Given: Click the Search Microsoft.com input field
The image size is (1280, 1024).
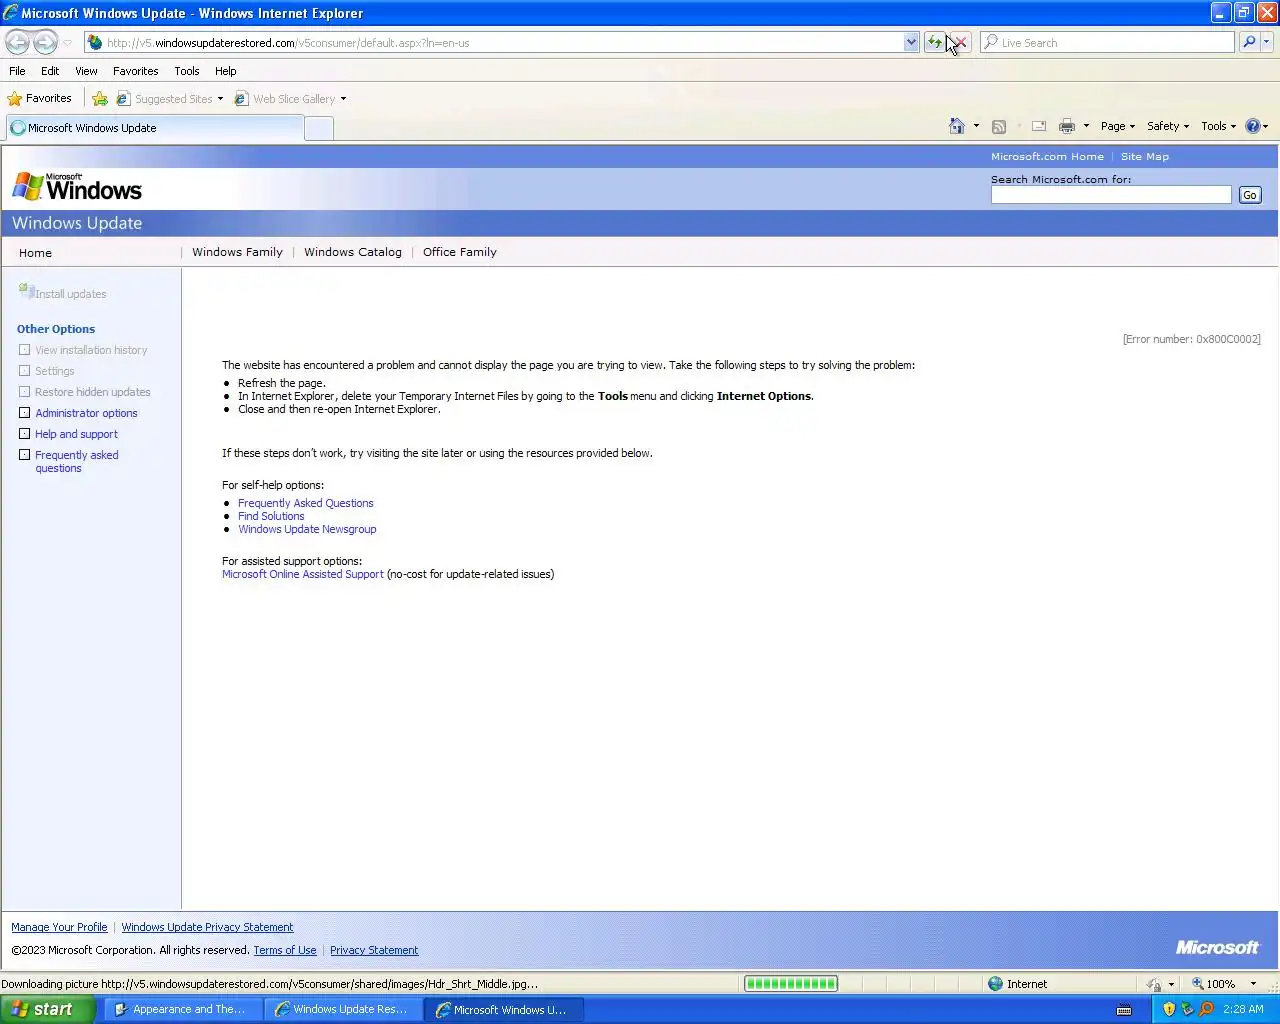Looking at the screenshot, I should (1111, 195).
